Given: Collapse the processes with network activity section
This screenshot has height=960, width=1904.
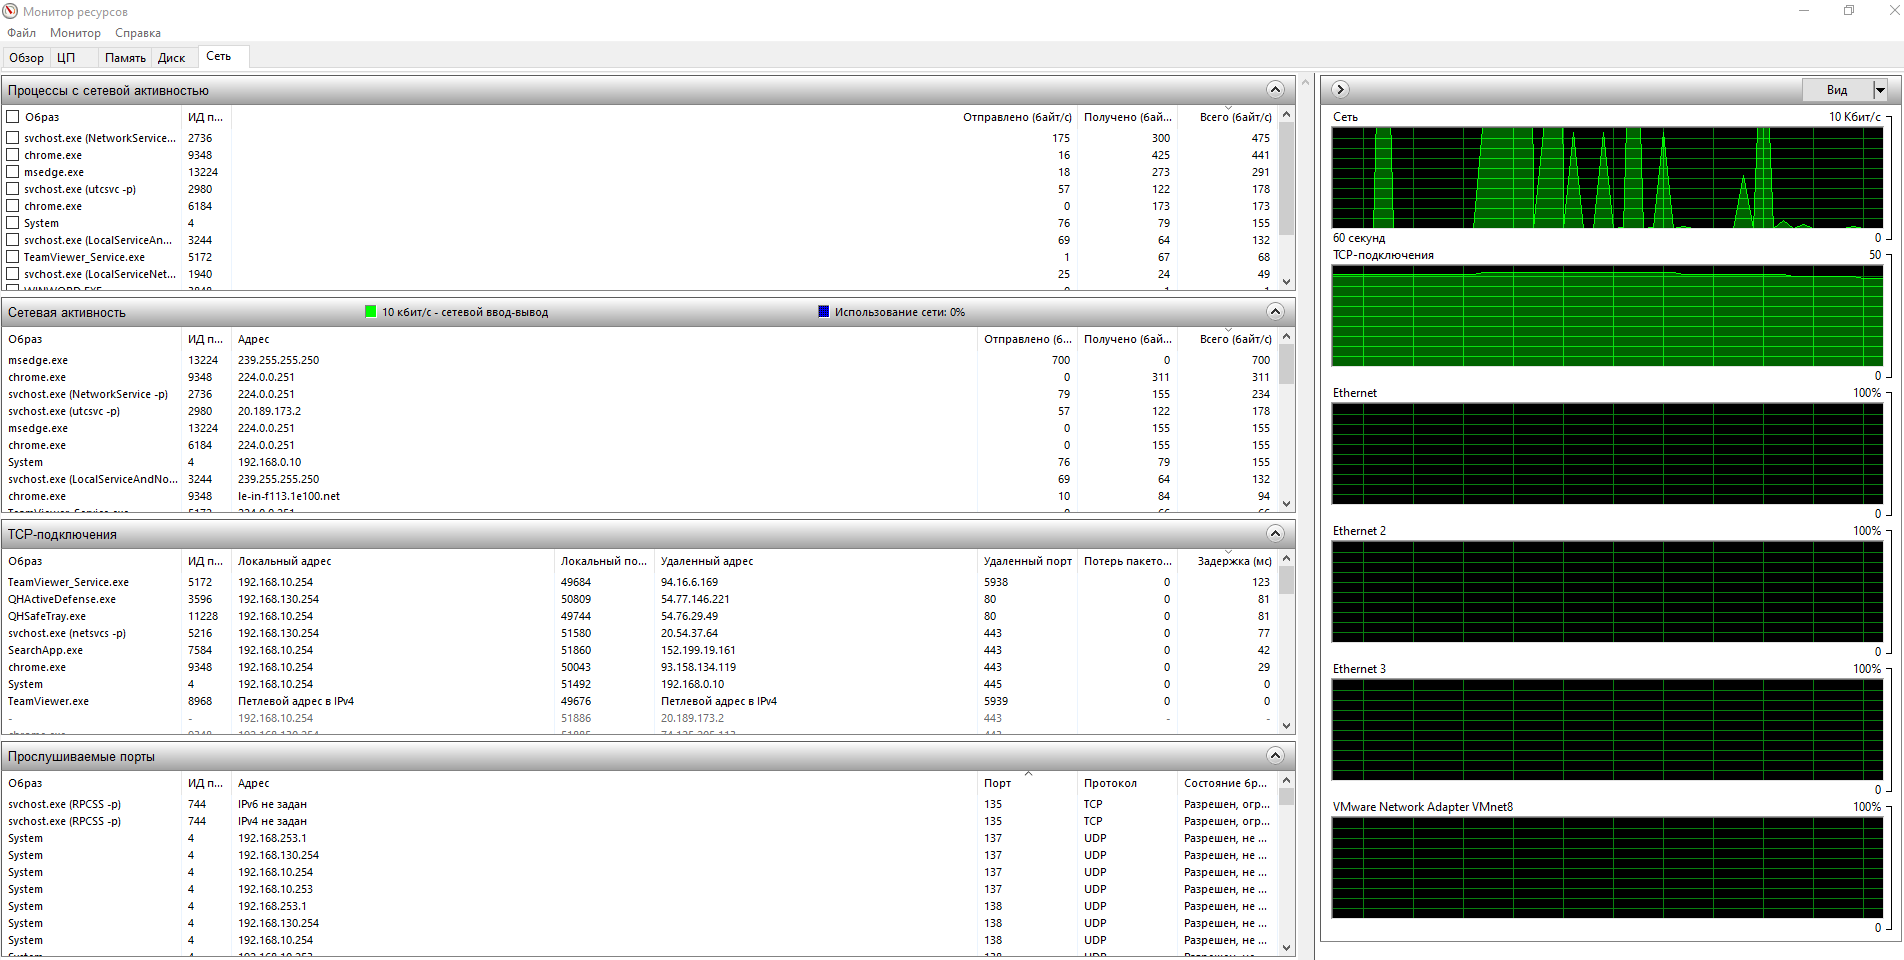Looking at the screenshot, I should click(1275, 90).
